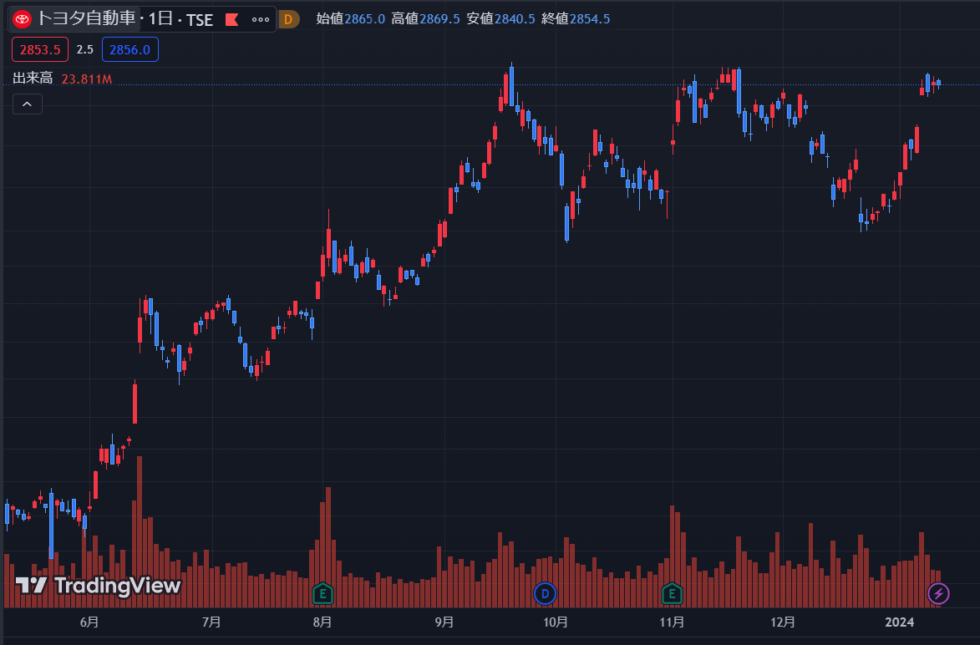Image resolution: width=980 pixels, height=645 pixels.
Task: Click the TSE exchange label
Action: tap(200, 20)
